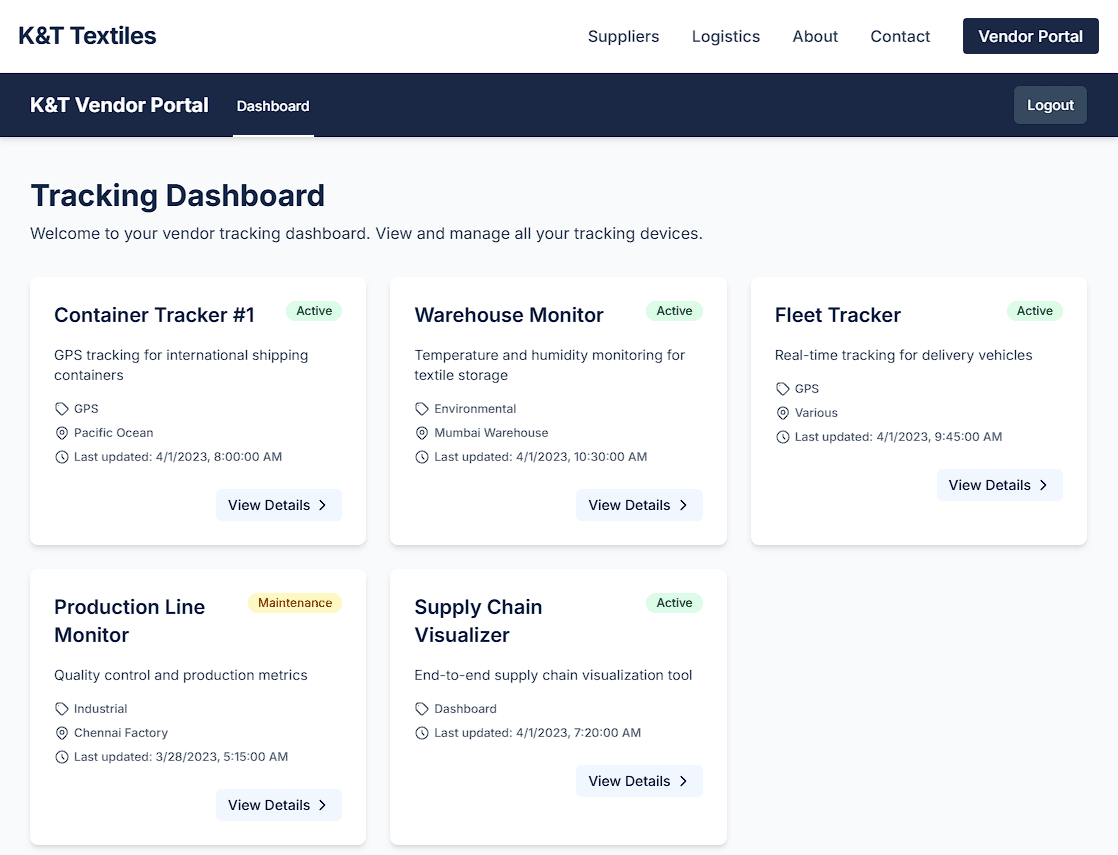Click the location pin icon beside Pacific Ocean
Viewport: 1118px width, 855px height.
pyautogui.click(x=60, y=433)
